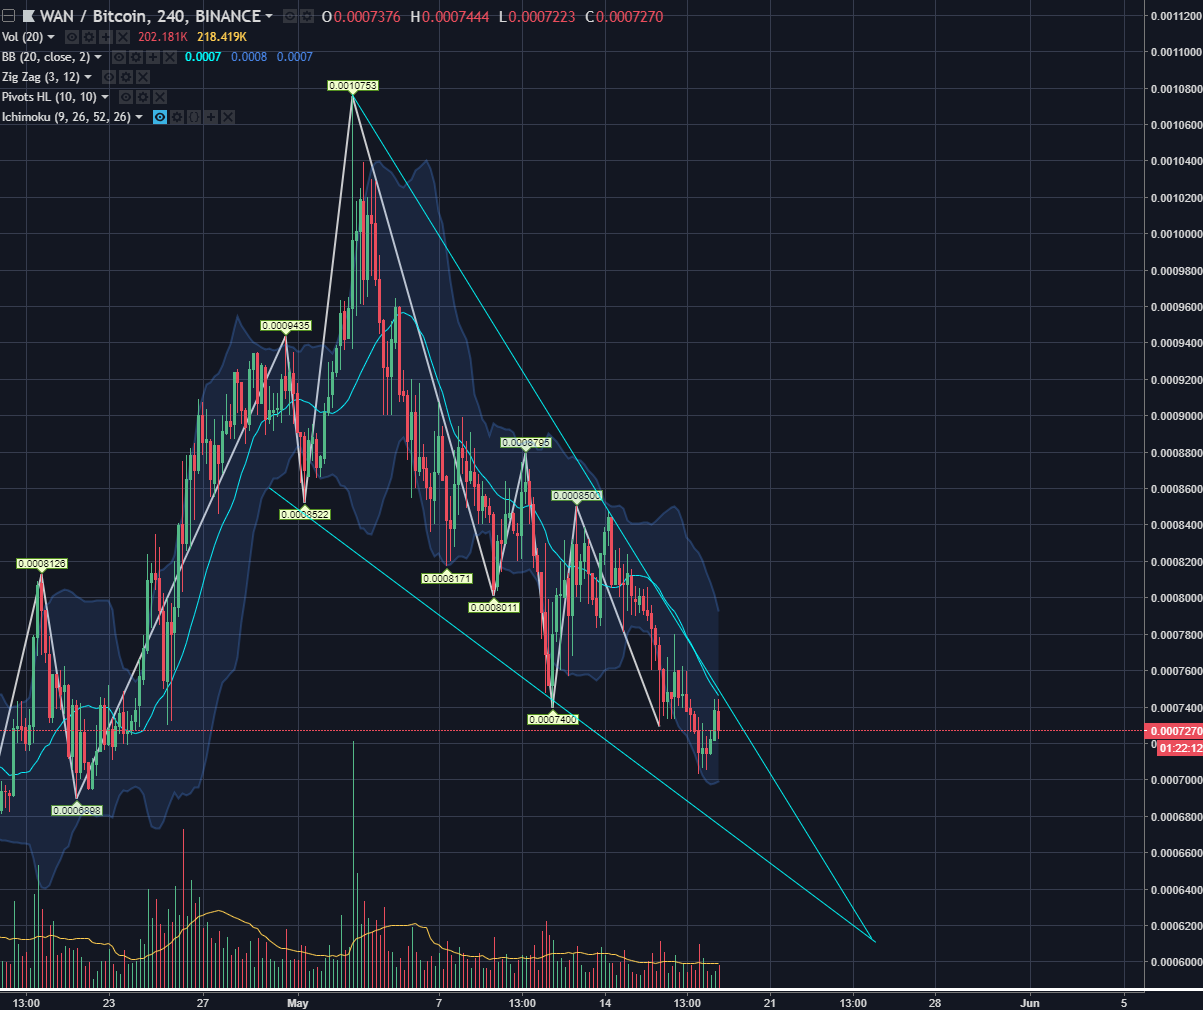Click the plus icon next to BB indicator
The height and width of the screenshot is (1010, 1203).
152,57
